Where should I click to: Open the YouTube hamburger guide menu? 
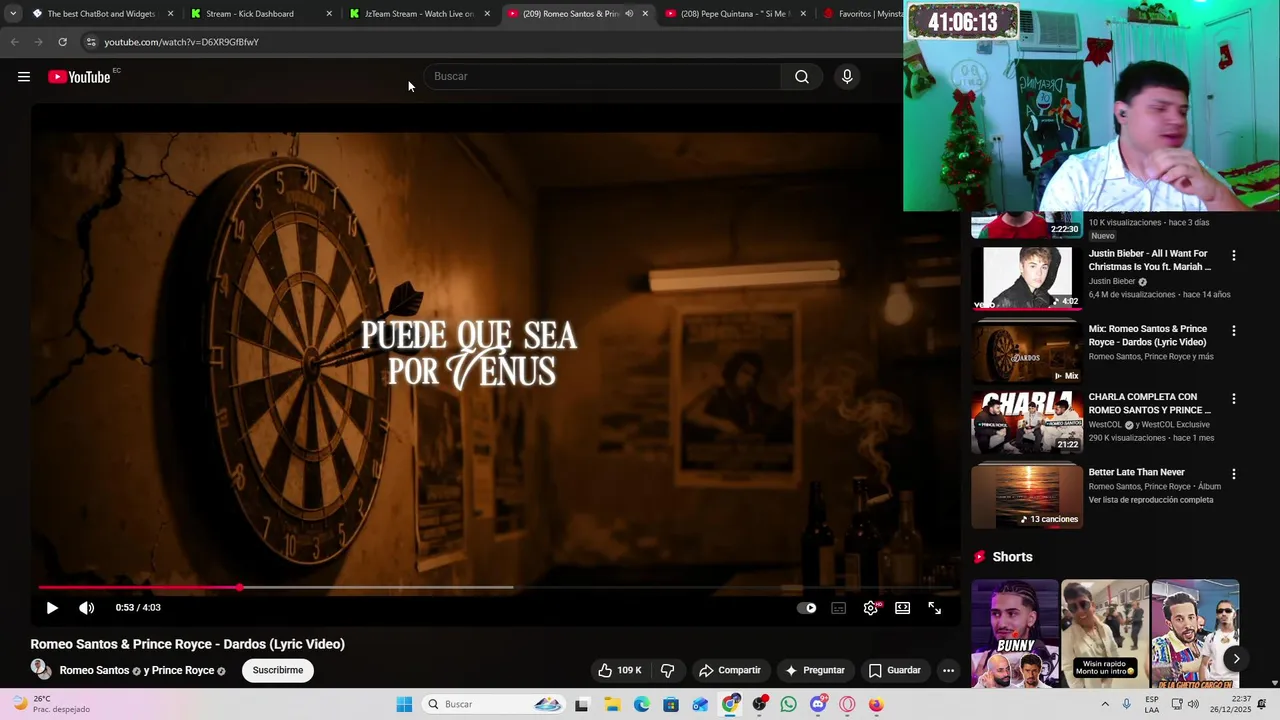tap(24, 77)
